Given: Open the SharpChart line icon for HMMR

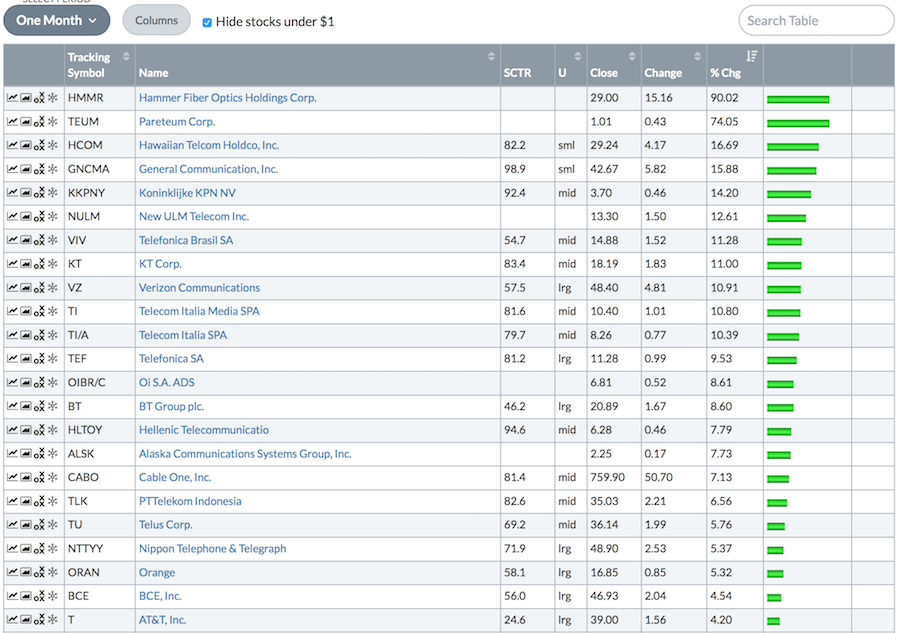Looking at the screenshot, I should pos(12,98).
